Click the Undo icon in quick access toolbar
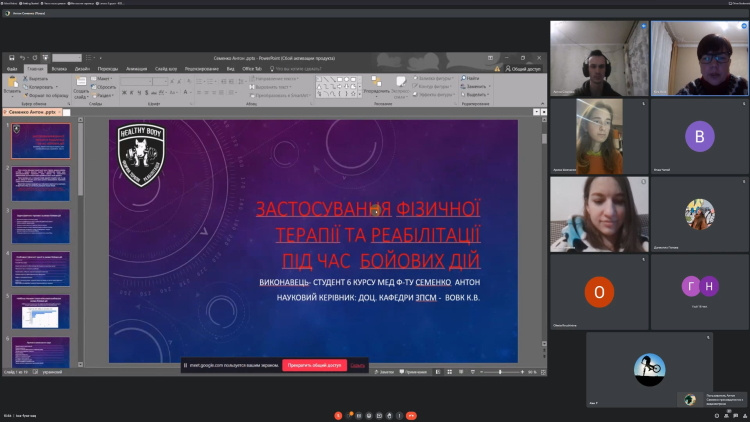This screenshot has height=422, width=750. tap(22, 58)
